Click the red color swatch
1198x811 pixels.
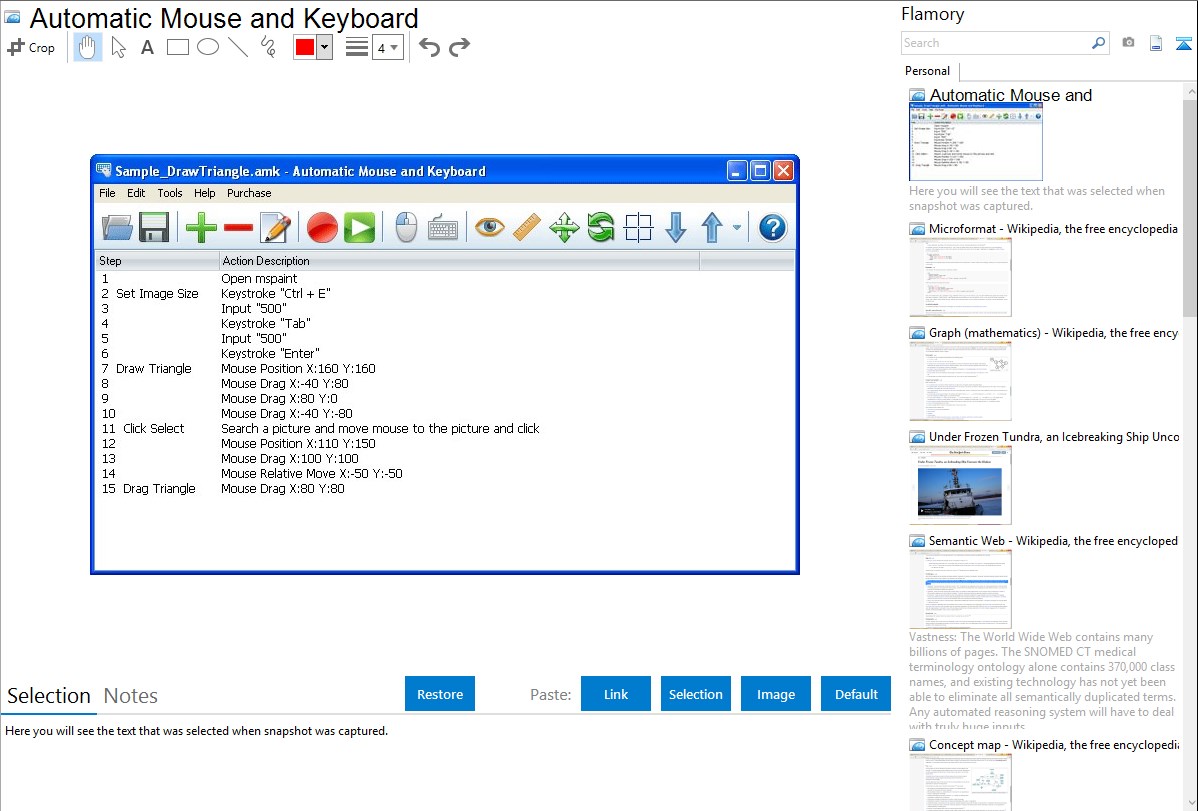click(x=305, y=47)
